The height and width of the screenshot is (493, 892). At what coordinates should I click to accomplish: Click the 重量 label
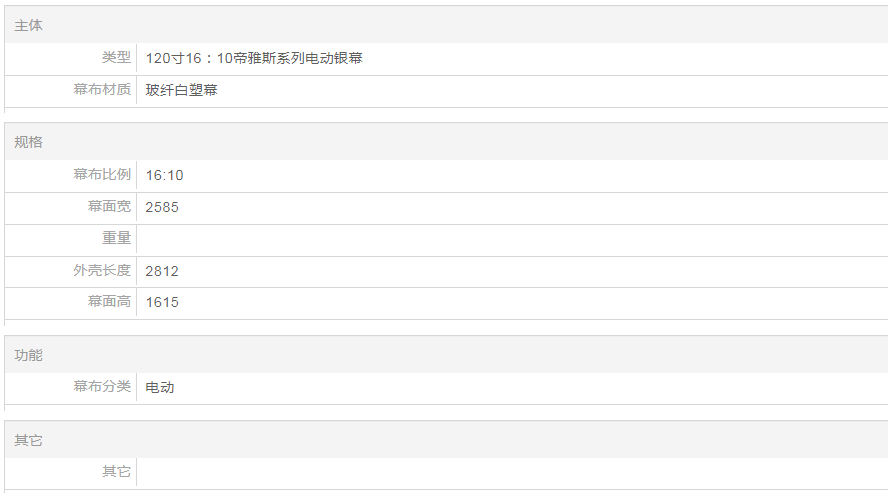coord(116,238)
